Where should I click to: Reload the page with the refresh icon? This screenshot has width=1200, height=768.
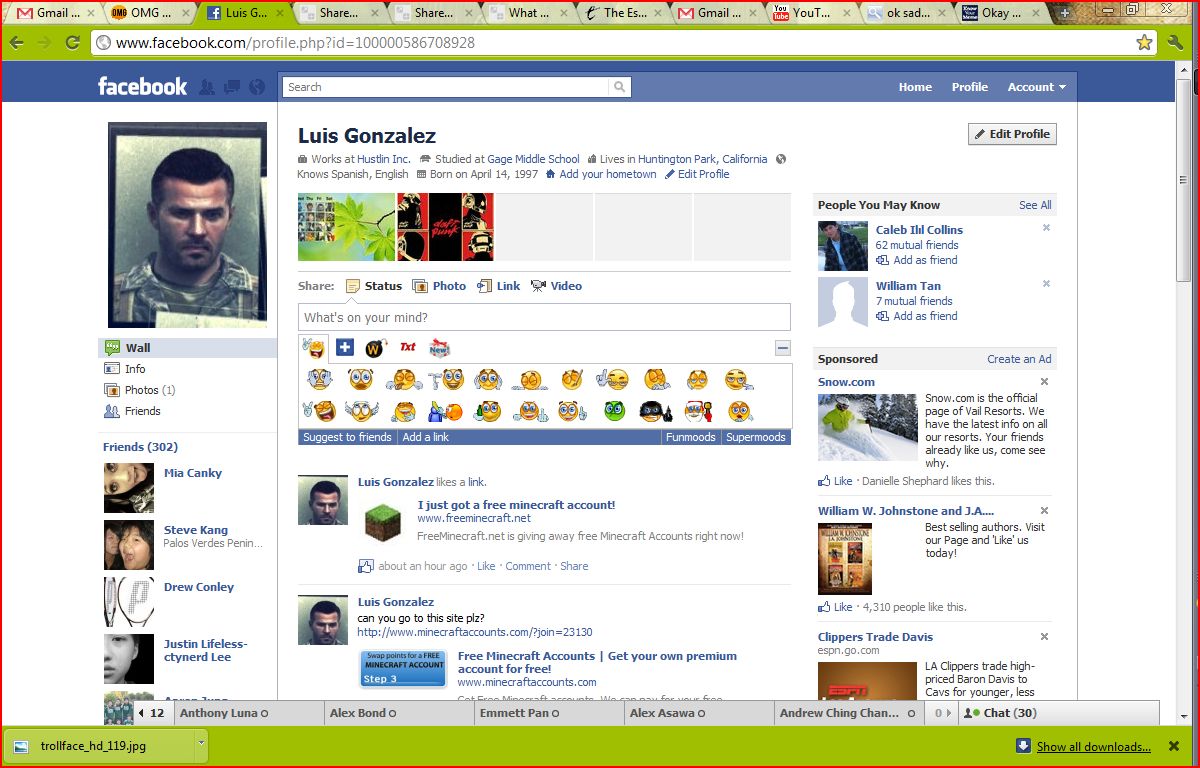[x=72, y=43]
